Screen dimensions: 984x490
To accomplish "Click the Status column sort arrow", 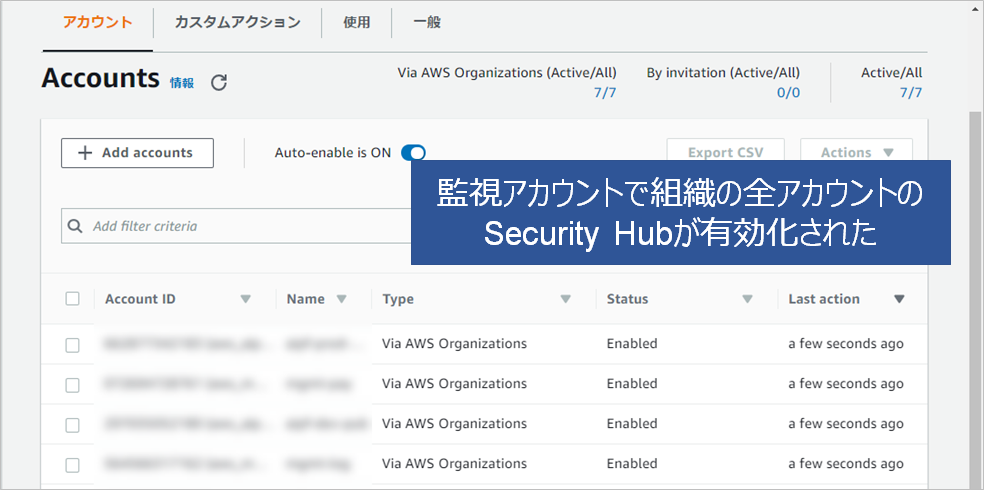I will [x=747, y=299].
